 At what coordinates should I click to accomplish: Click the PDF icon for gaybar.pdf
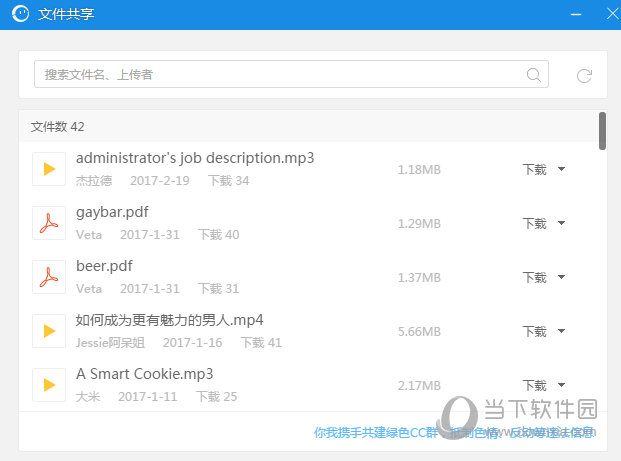(x=49, y=223)
